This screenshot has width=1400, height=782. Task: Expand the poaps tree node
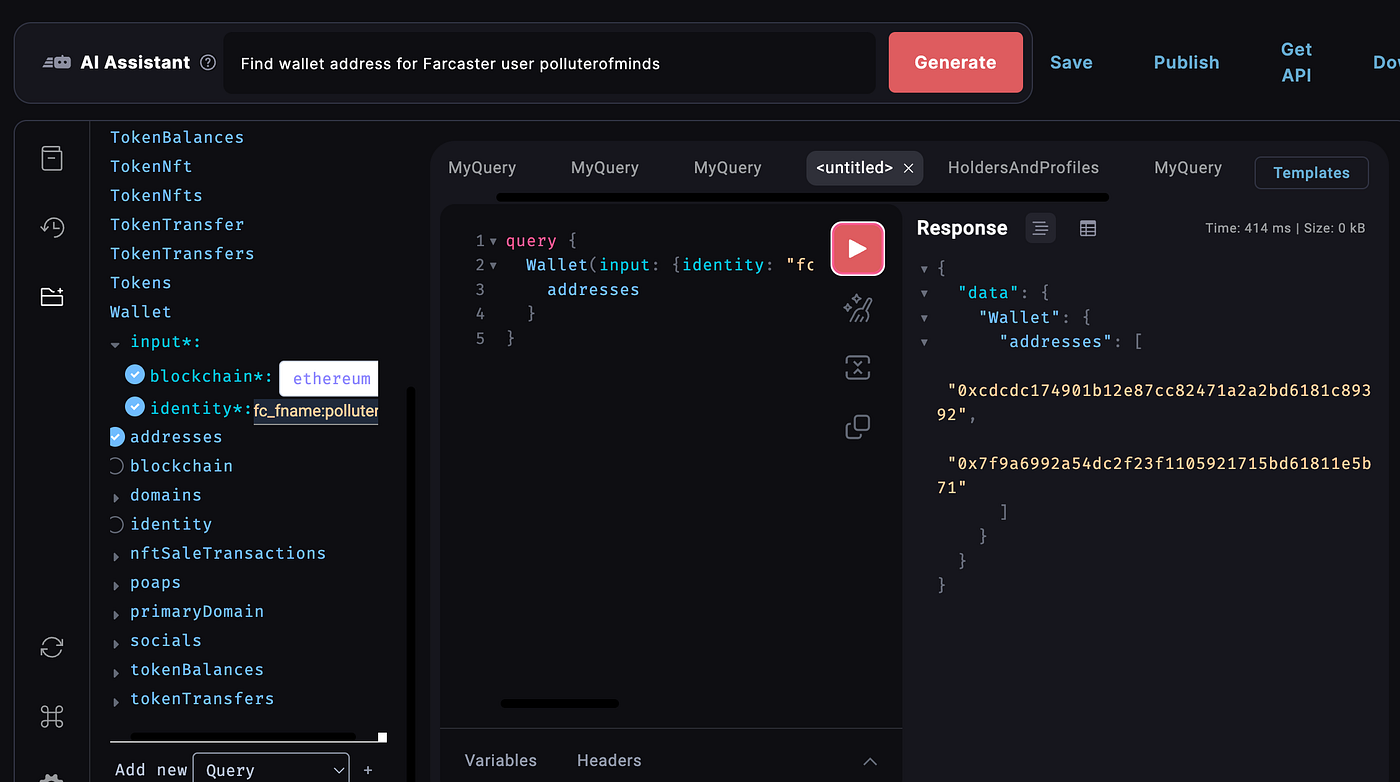[x=117, y=582]
